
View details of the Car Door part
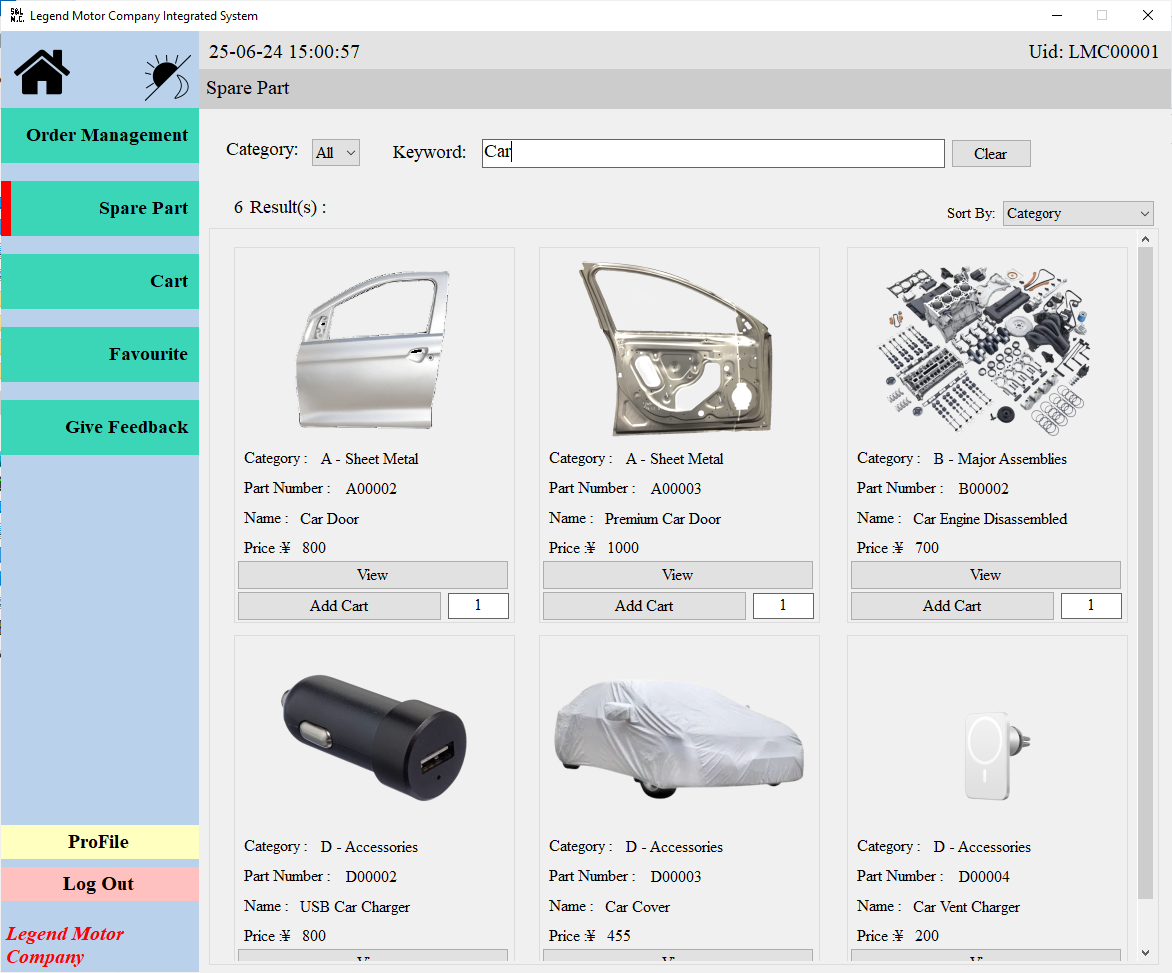click(x=372, y=574)
